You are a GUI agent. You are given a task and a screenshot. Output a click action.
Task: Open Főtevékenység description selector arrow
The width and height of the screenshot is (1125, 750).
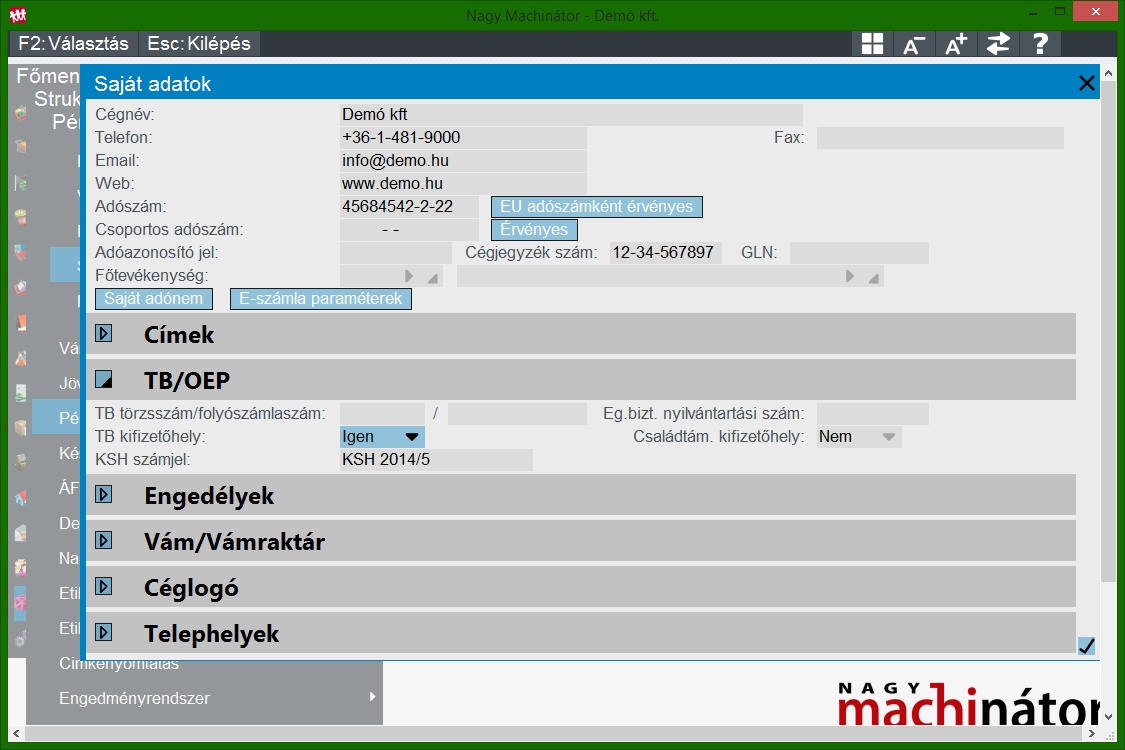(x=849, y=276)
